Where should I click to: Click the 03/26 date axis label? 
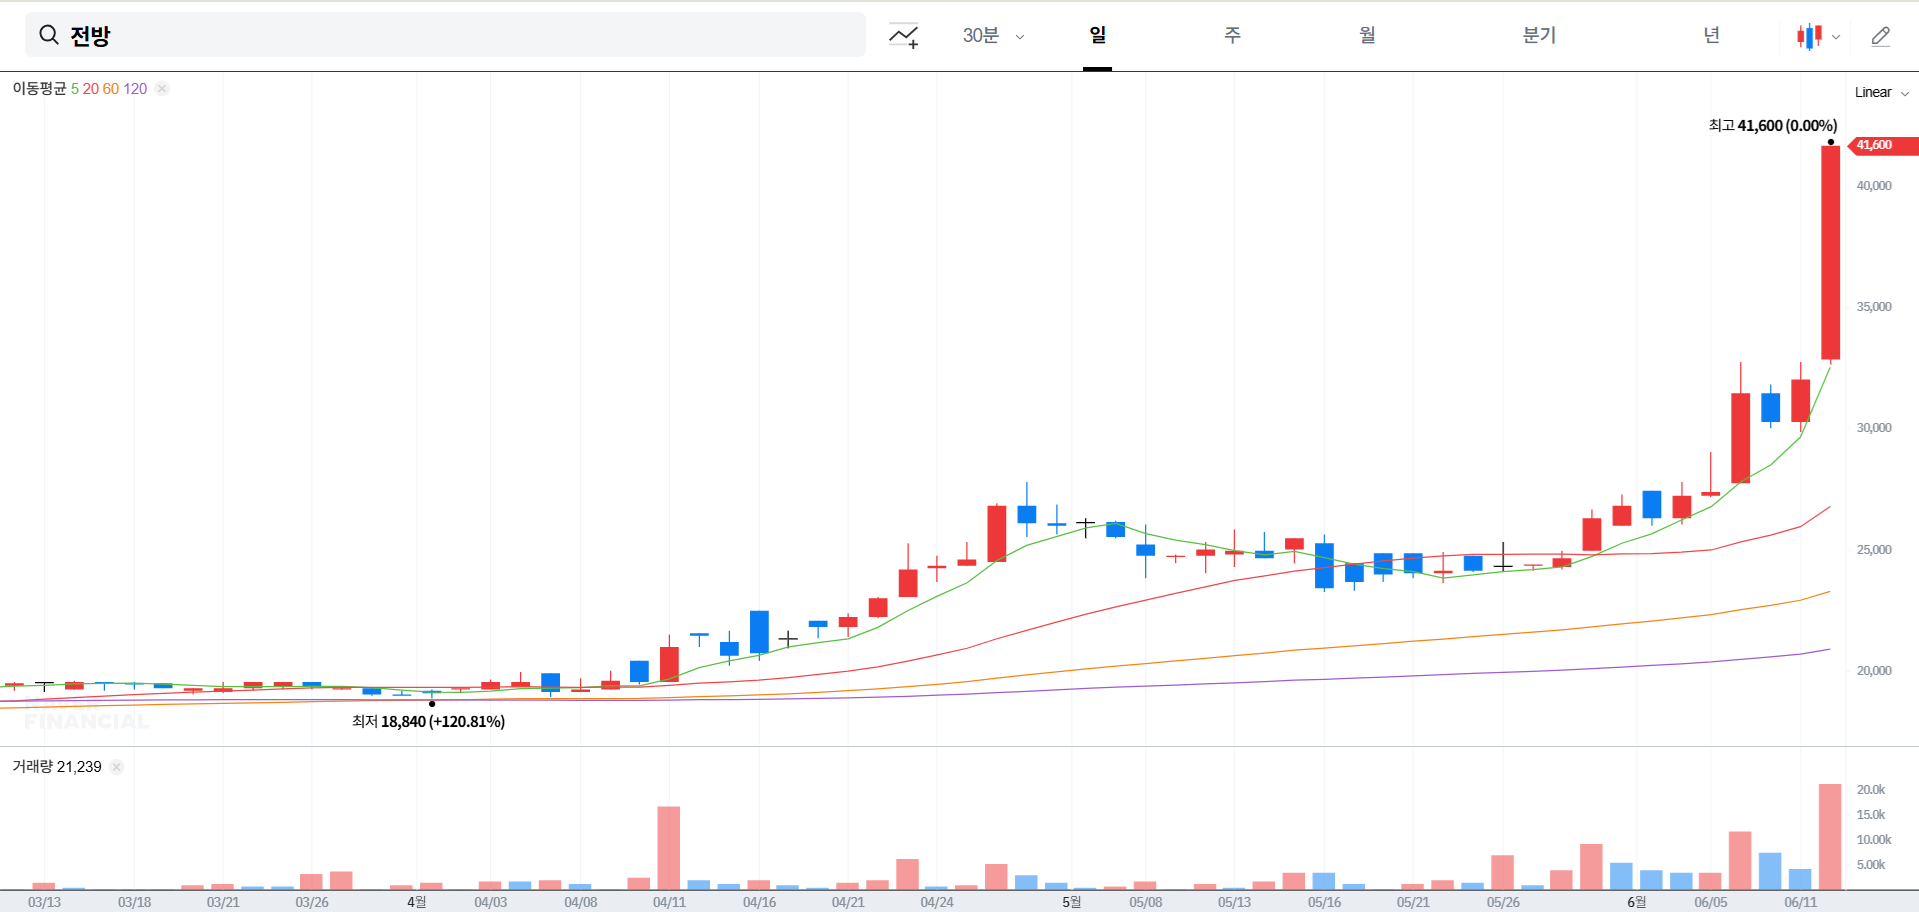coord(312,902)
